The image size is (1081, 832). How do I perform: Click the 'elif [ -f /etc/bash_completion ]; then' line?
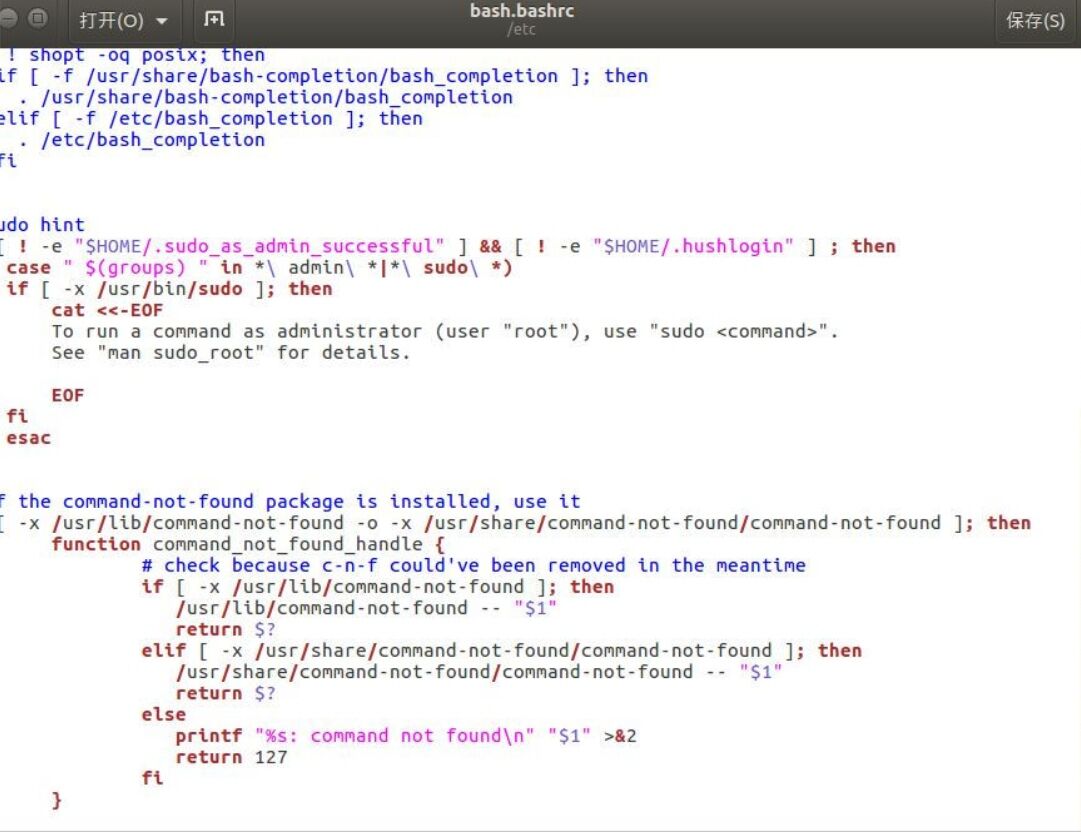(x=211, y=119)
